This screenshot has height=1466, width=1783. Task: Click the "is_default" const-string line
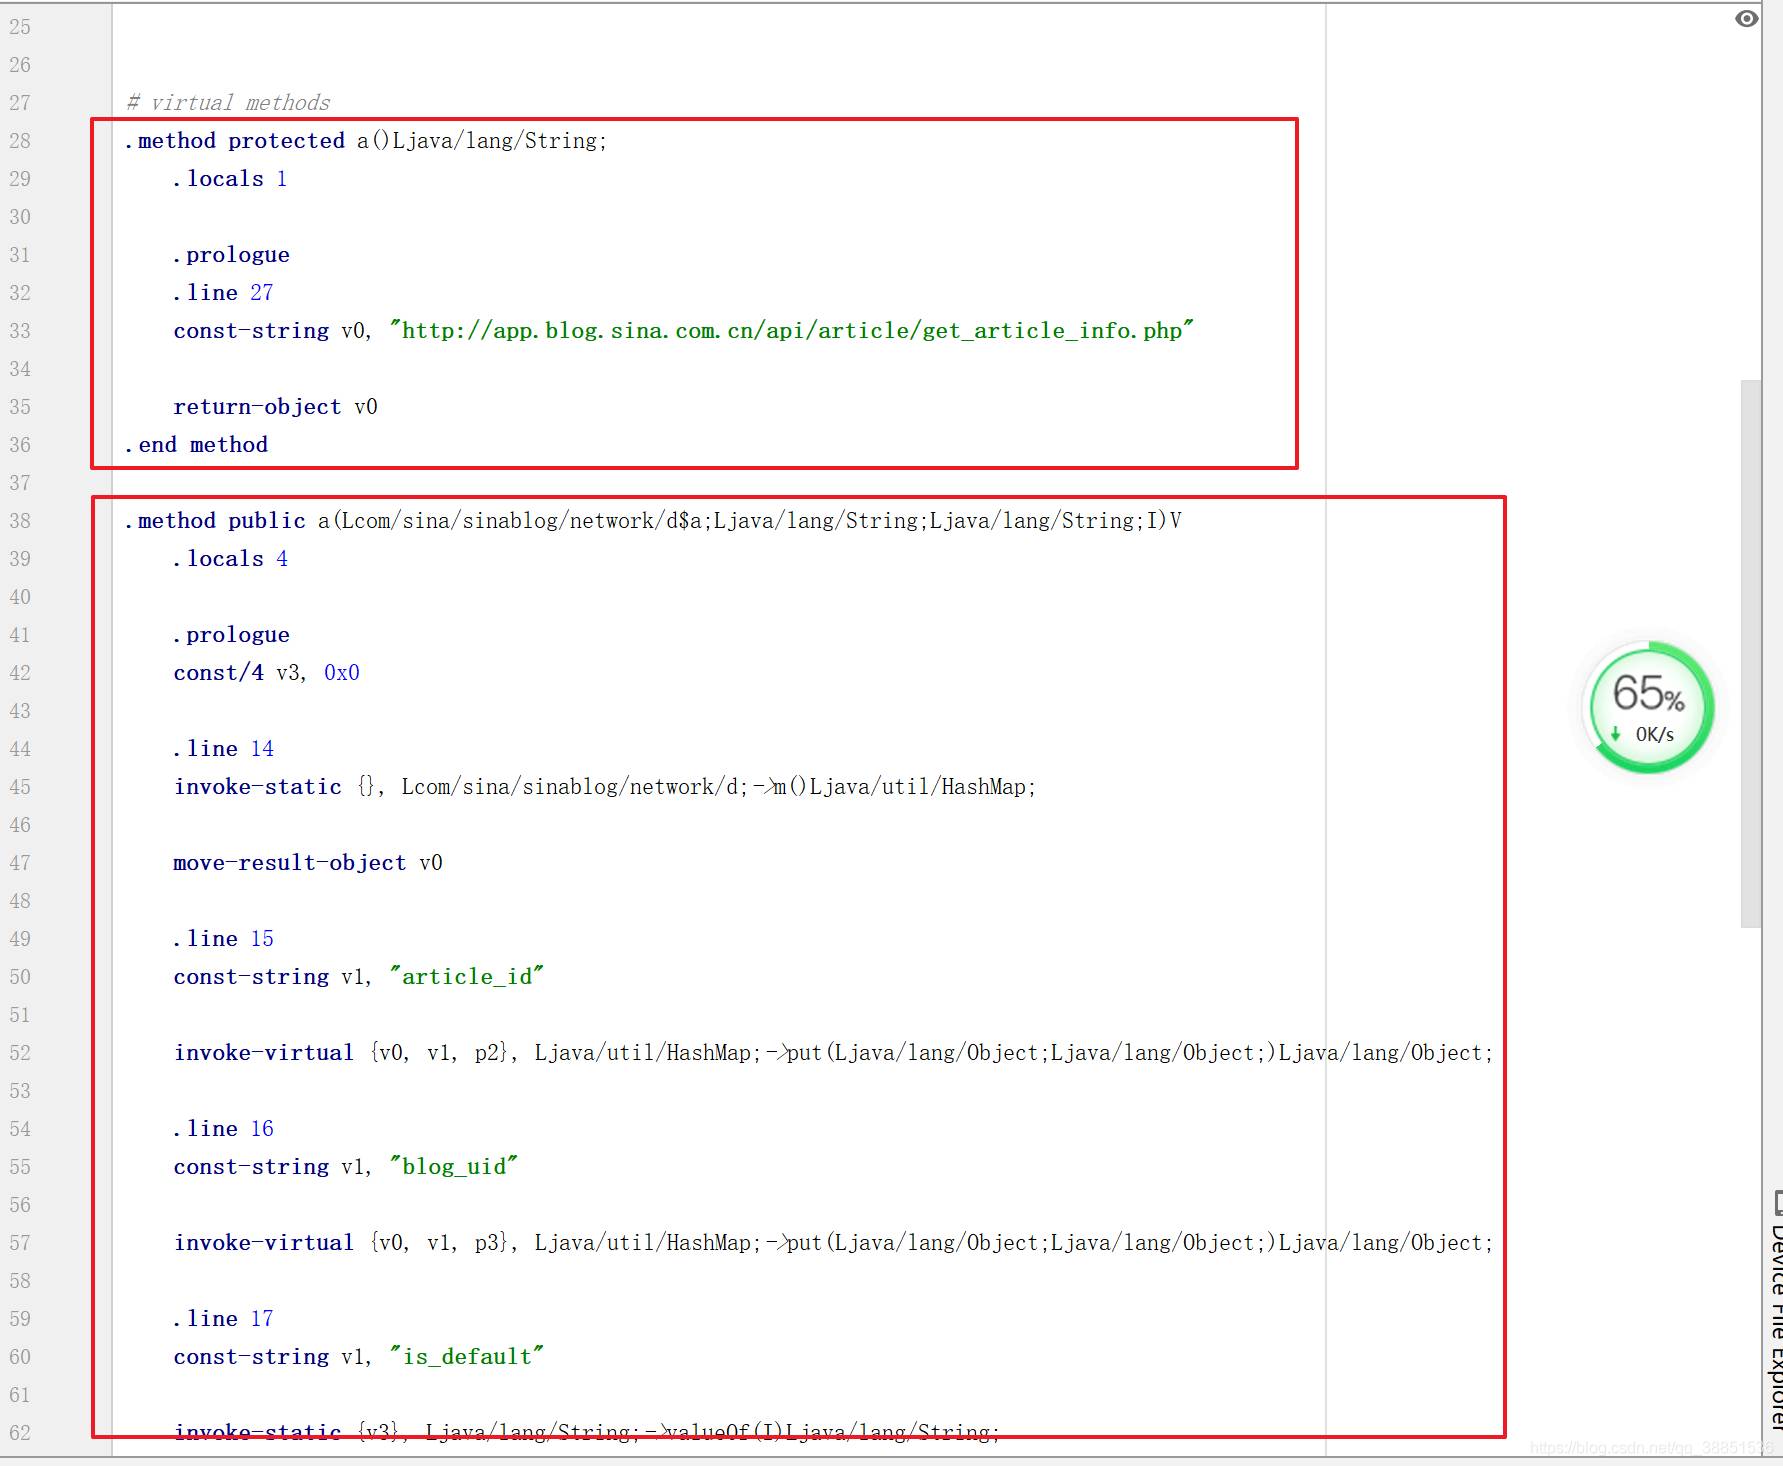pyautogui.click(x=359, y=1357)
